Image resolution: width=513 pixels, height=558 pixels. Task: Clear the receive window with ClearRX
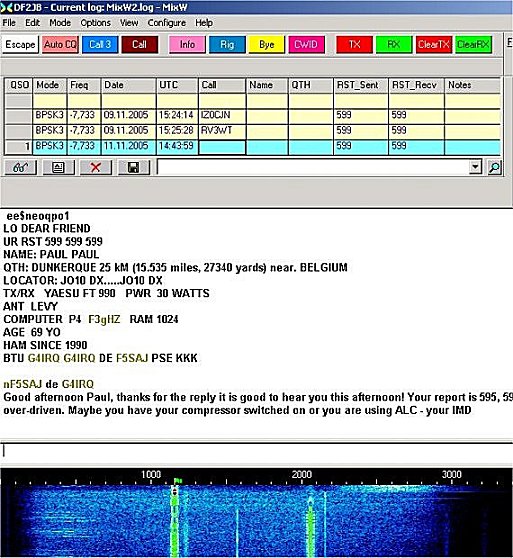click(473, 44)
